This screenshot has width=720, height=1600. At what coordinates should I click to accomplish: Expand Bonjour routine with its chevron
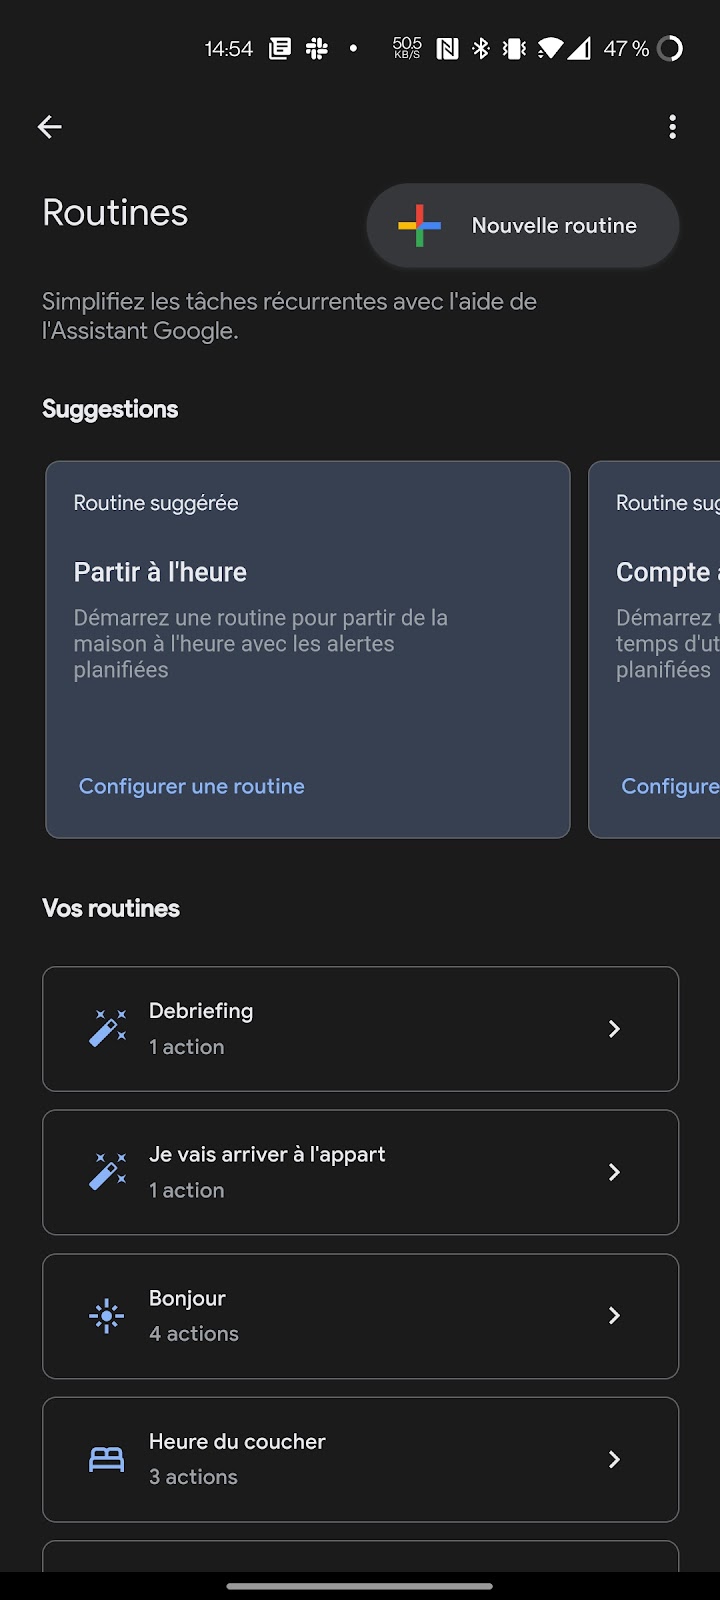point(614,1316)
